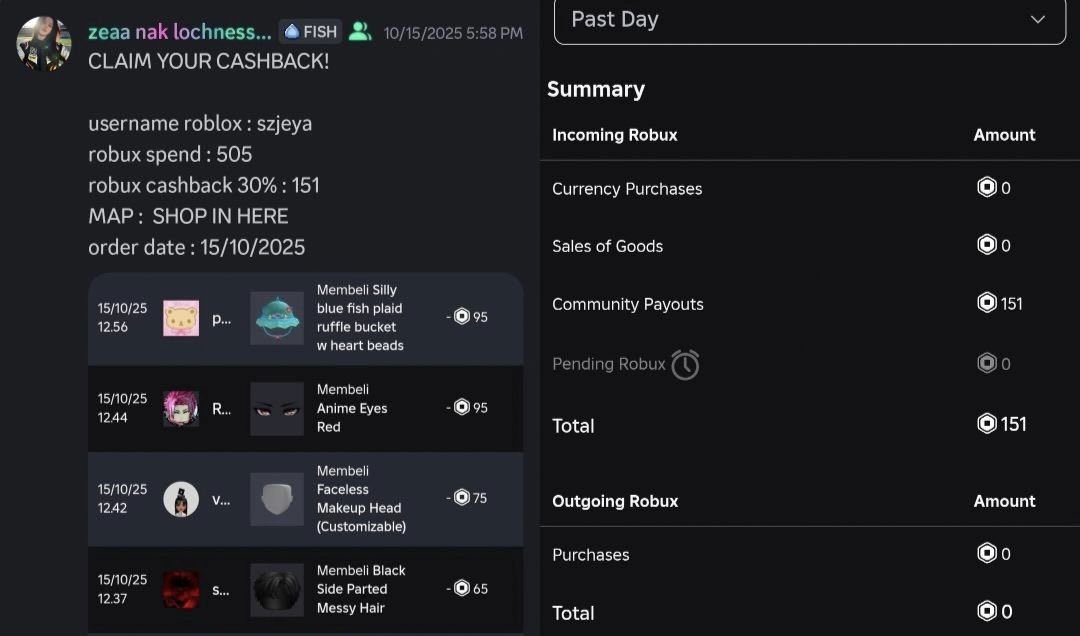Viewport: 1080px width, 636px height.
Task: Open the pink-haired seller avatar thumbnail
Action: [181, 409]
